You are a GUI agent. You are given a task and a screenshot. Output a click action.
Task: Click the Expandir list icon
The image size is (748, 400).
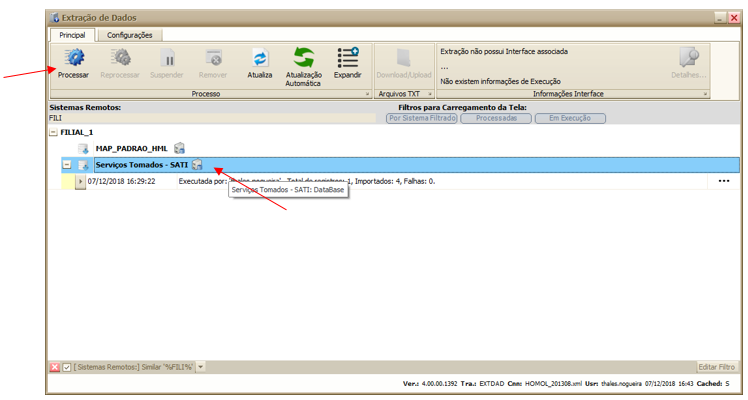tap(348, 58)
